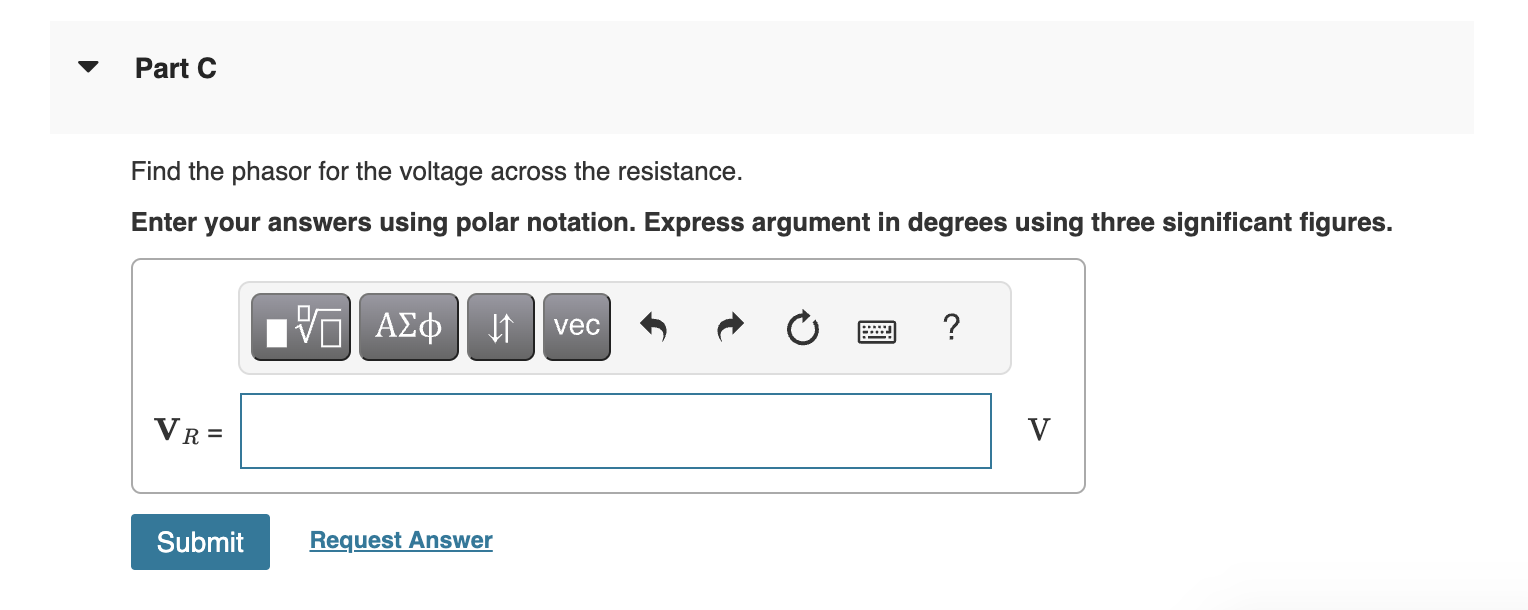This screenshot has height=610, width=1528.
Task: Open the math template/square root palette
Action: coord(300,326)
